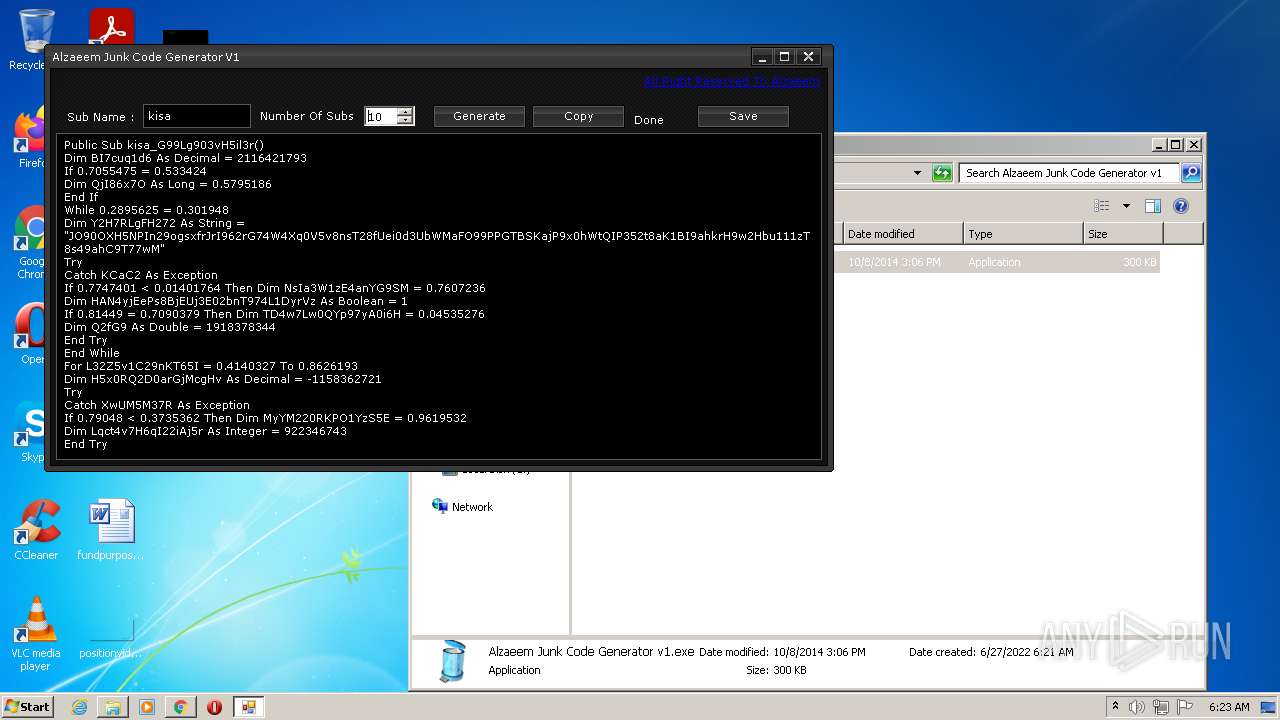Open the All Right Reserved To Alzaeem link
Screen dimensions: 1280x720
tap(732, 81)
